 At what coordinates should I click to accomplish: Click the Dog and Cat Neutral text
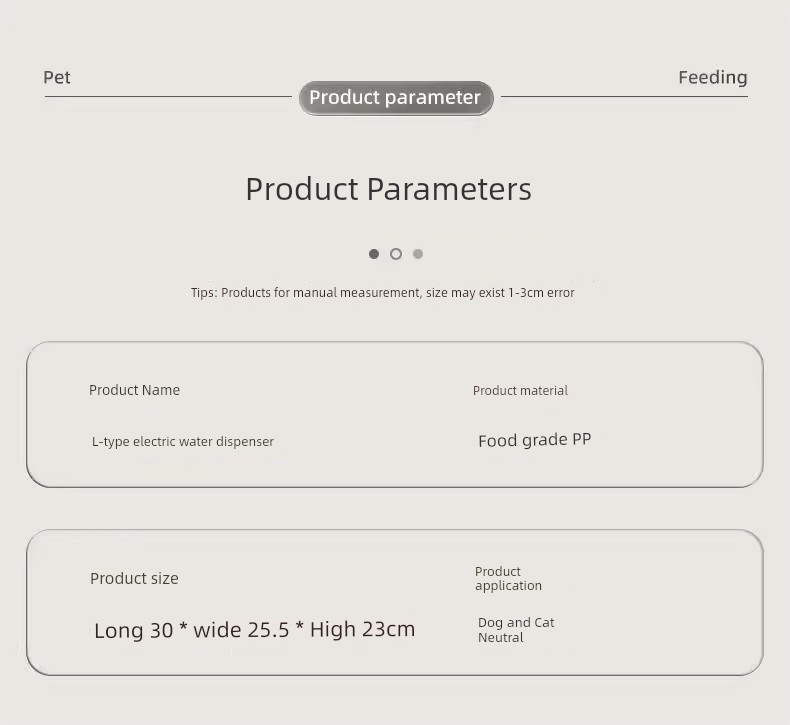(x=516, y=630)
